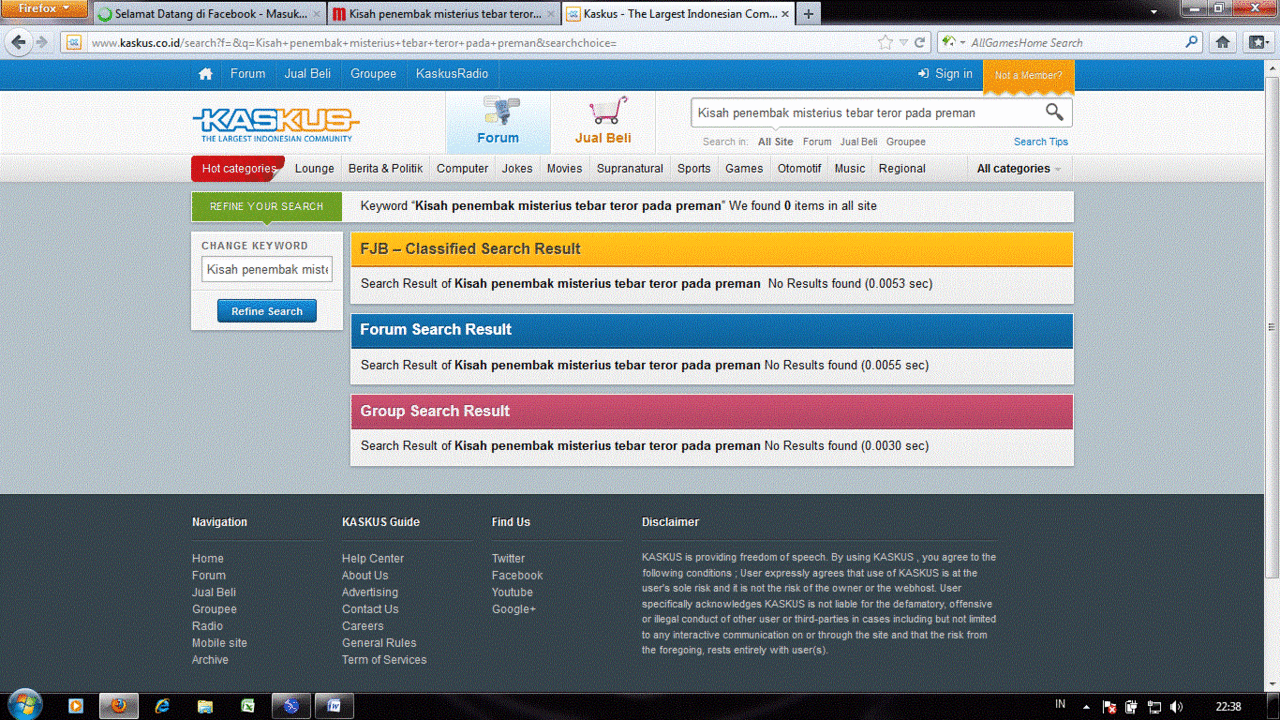Screen dimensions: 1280x720
Task: Click the site identity icon in address bar
Action: 72,42
